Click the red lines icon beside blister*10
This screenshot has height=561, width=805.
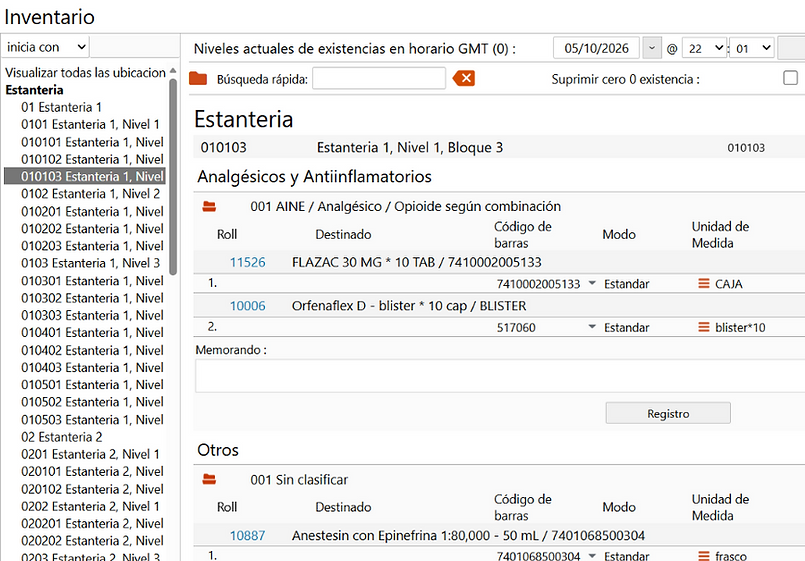pyautogui.click(x=704, y=327)
